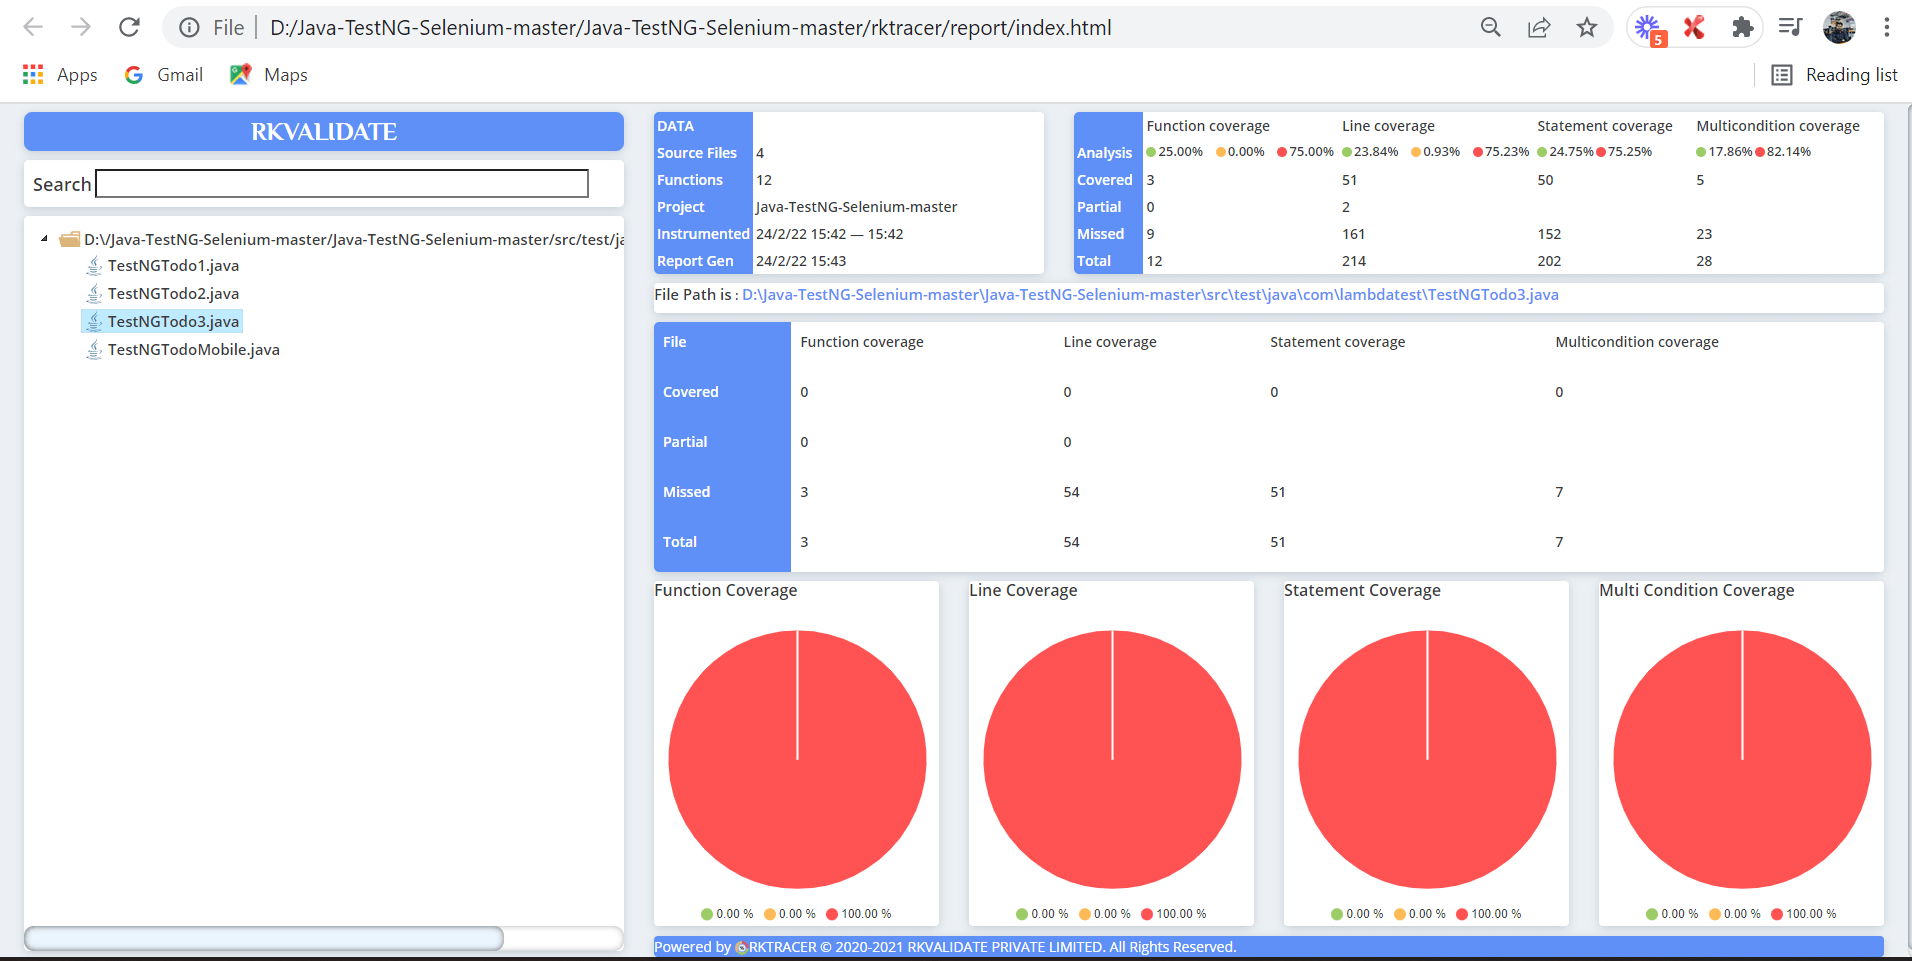Select TestNGTodoMobile.java in file tree
The image size is (1912, 961).
[193, 350]
